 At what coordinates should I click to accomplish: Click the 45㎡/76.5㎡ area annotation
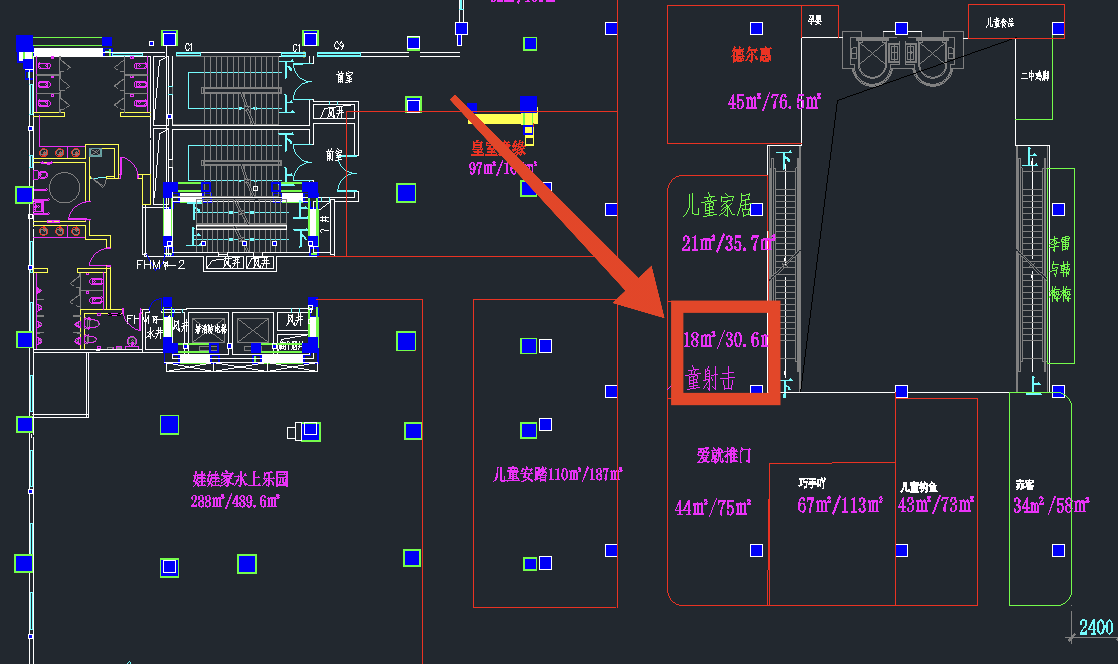click(x=774, y=102)
